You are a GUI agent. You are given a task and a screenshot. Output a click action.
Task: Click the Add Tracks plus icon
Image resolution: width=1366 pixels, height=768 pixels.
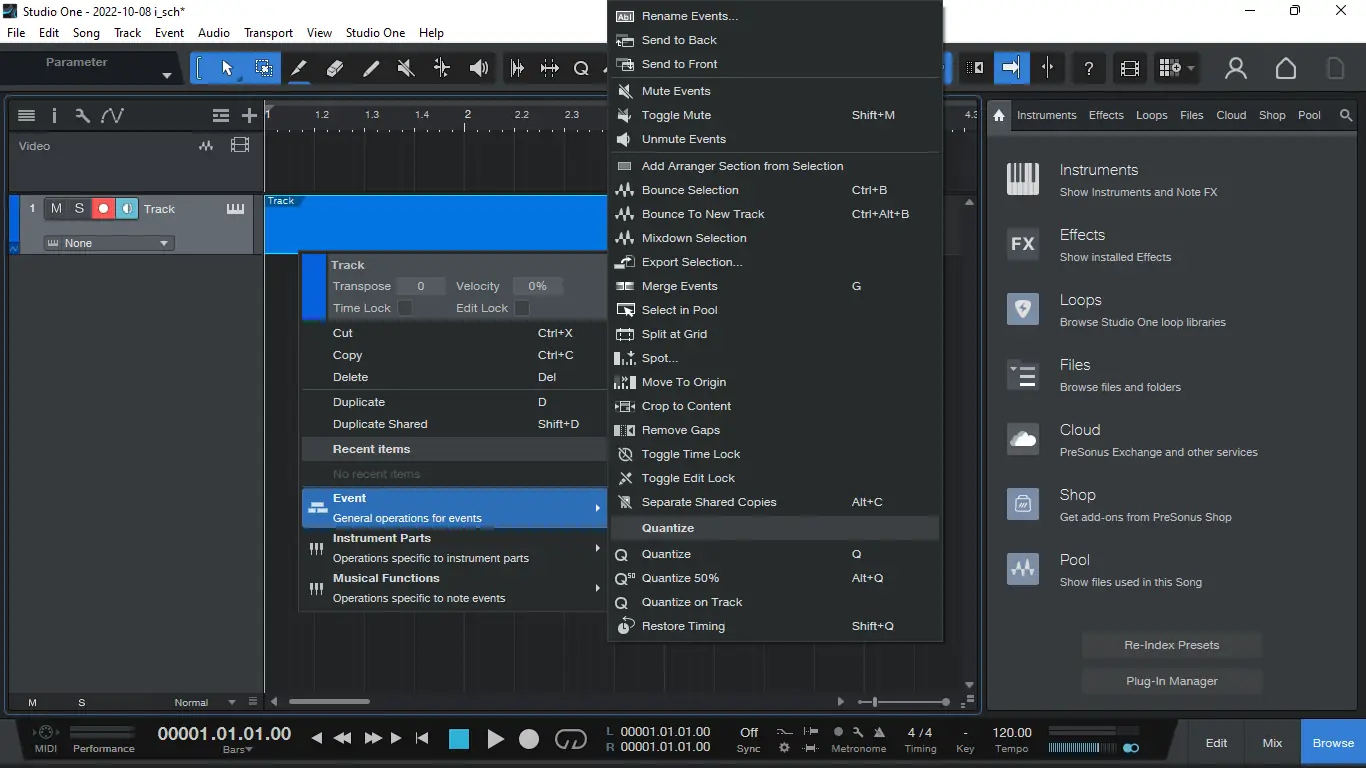[249, 116]
